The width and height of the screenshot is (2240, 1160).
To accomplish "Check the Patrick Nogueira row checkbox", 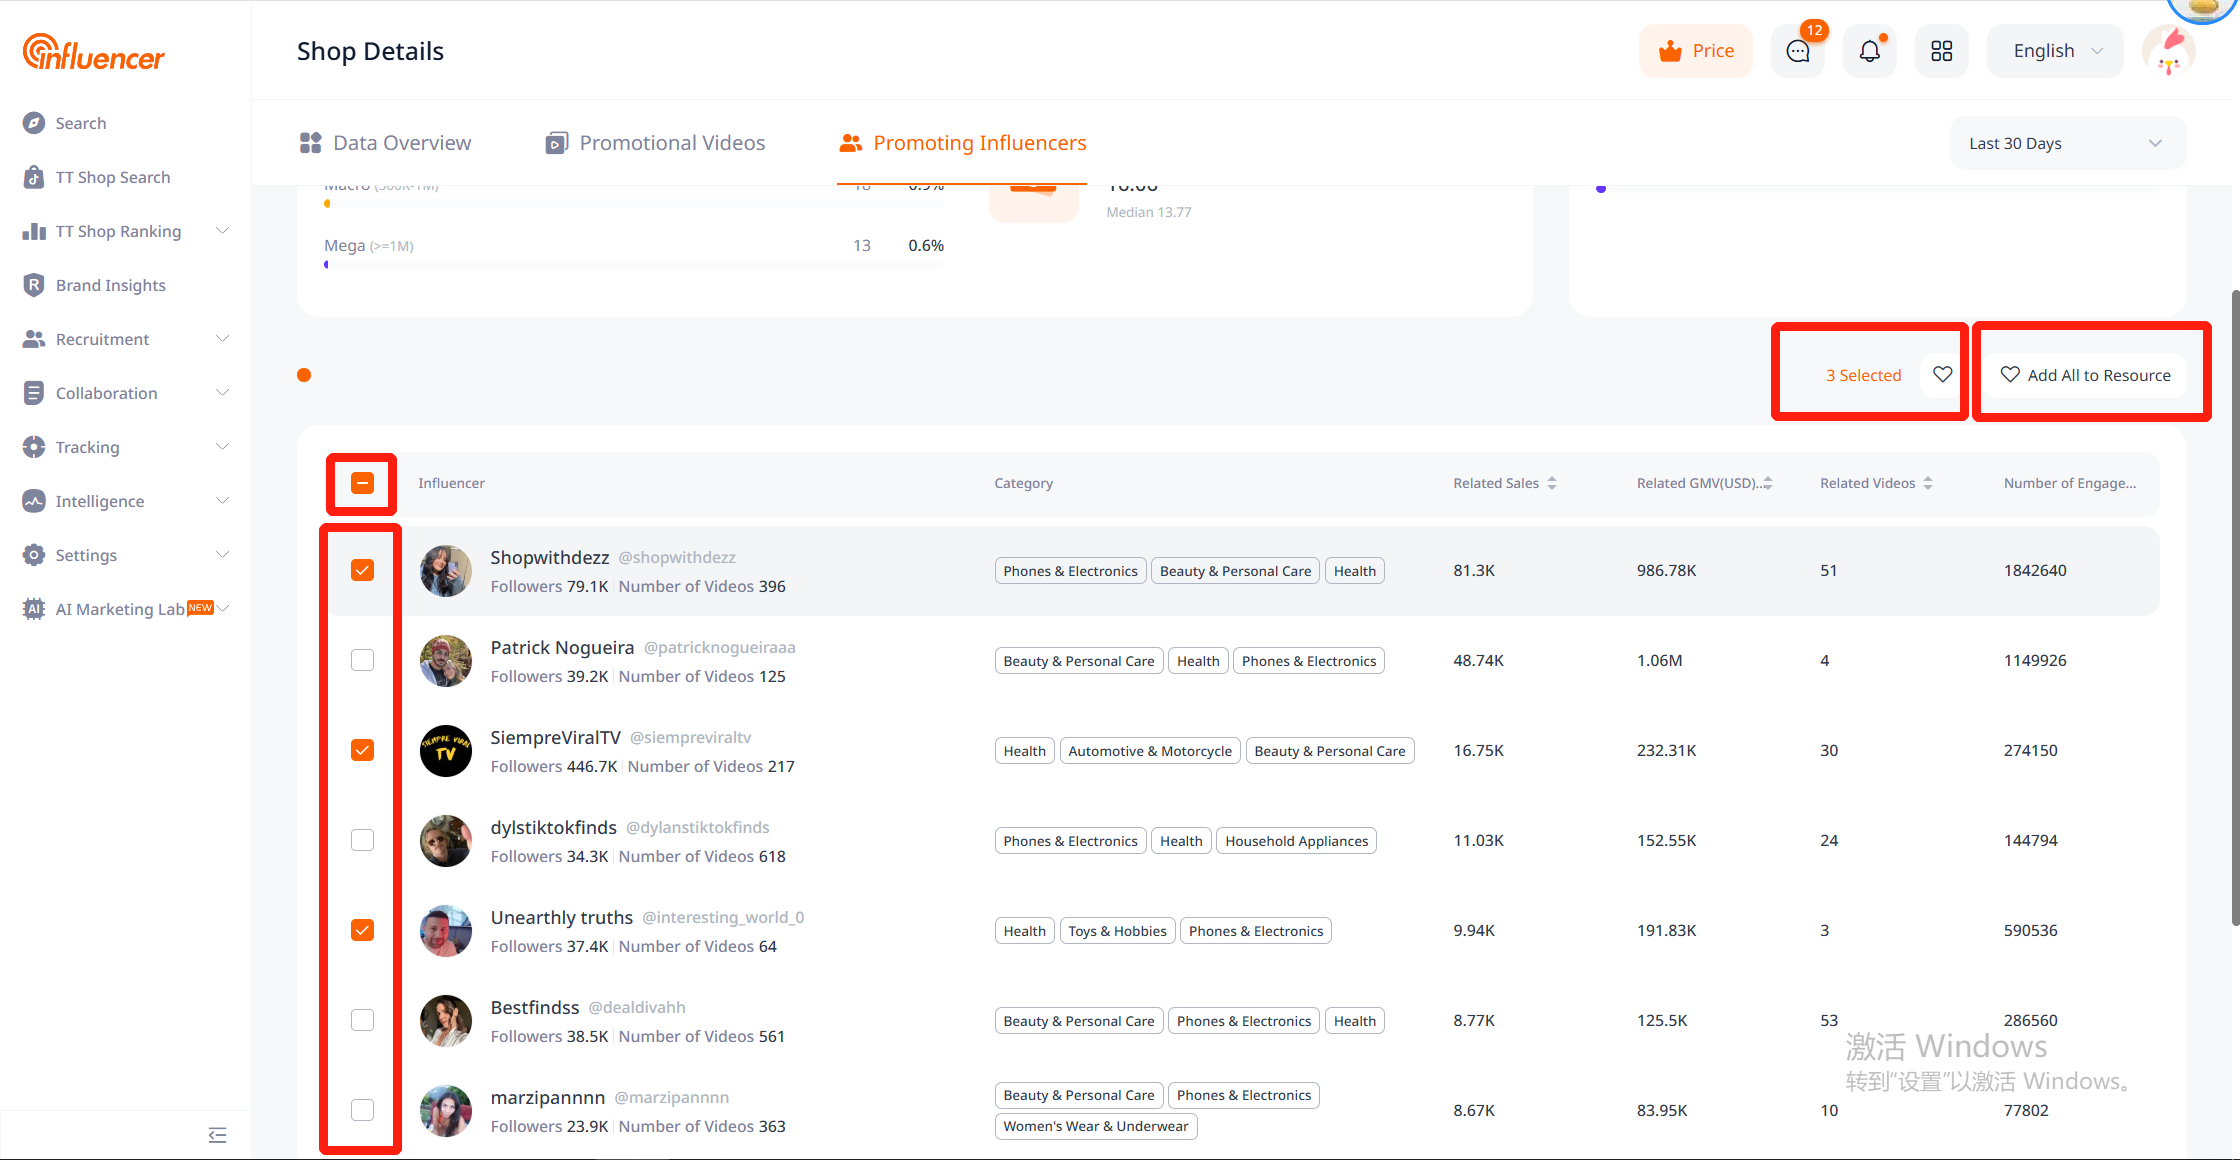I will 363,660.
